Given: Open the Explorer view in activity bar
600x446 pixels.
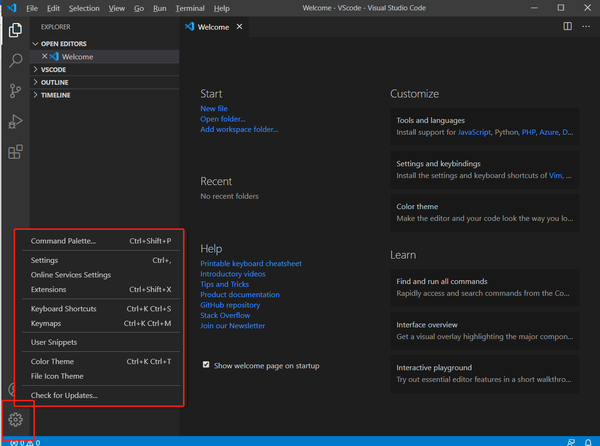Looking at the screenshot, I should (15, 30).
